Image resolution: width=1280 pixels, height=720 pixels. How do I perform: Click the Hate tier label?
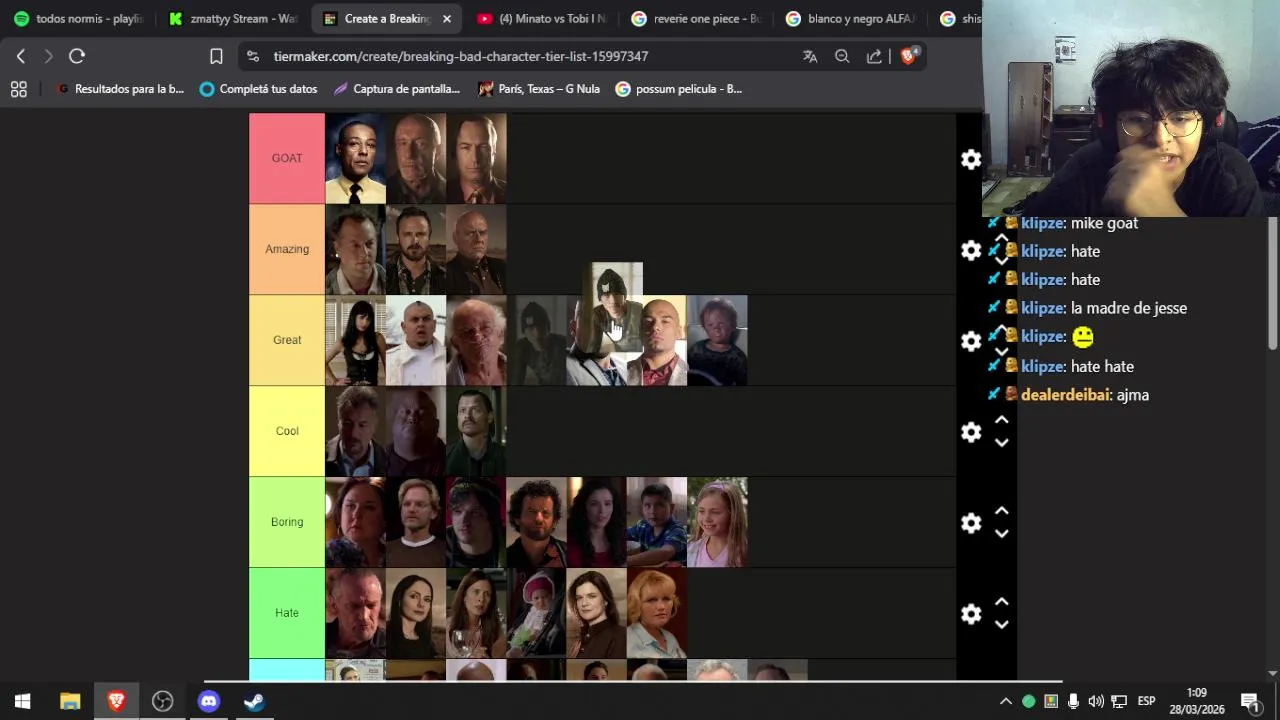[287, 613]
